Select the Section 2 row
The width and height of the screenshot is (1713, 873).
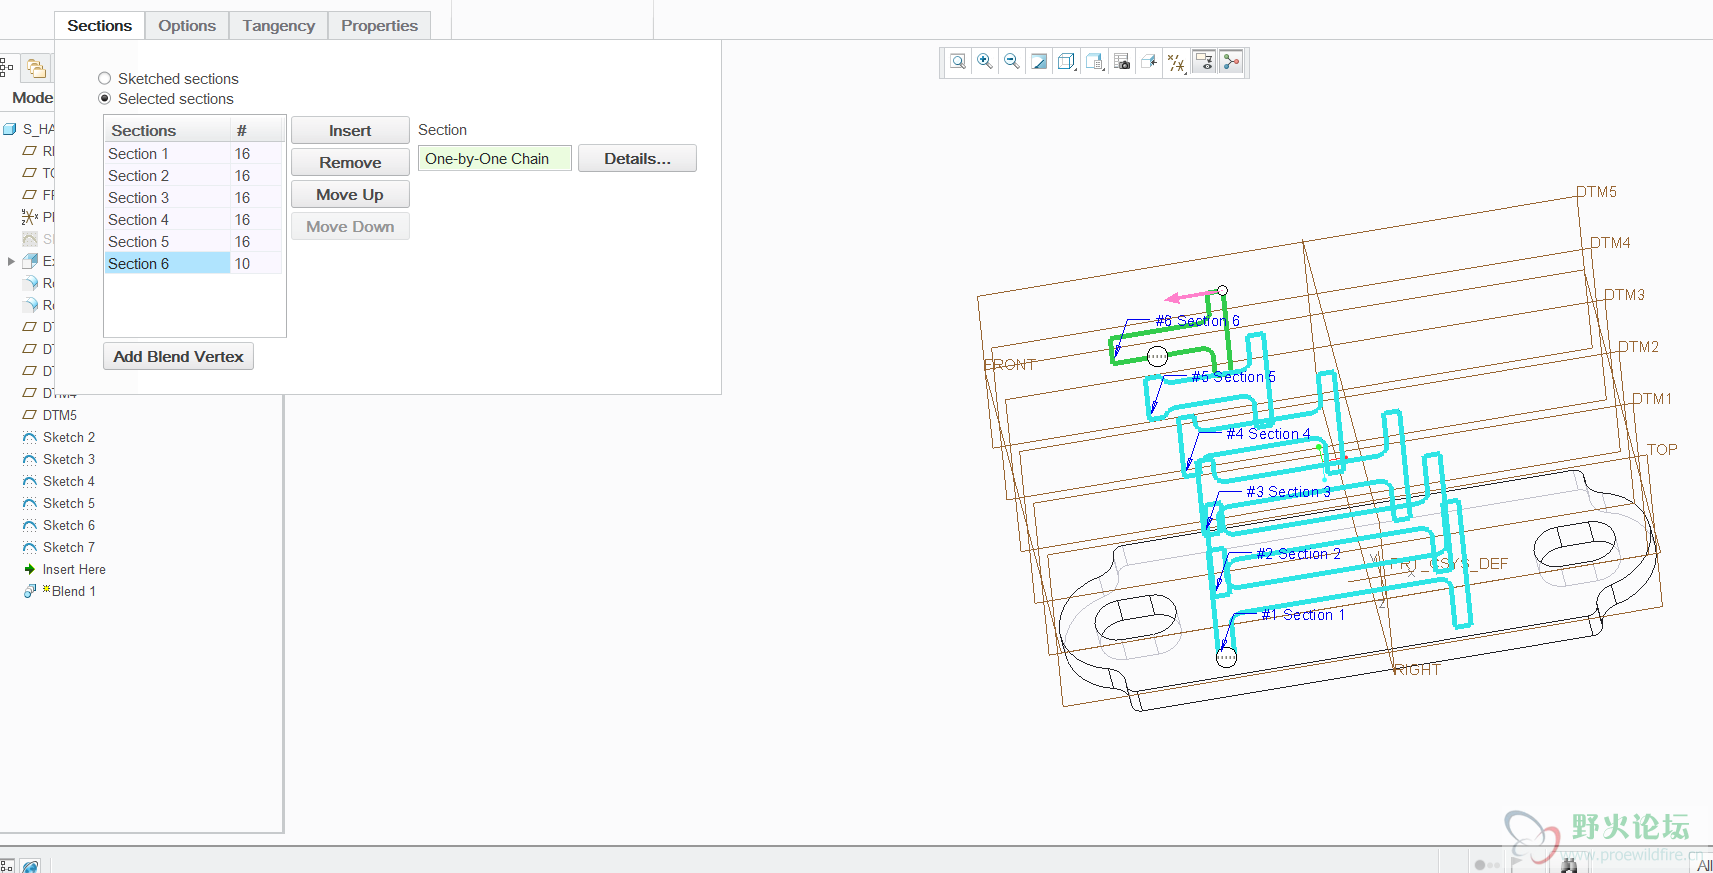coord(193,175)
